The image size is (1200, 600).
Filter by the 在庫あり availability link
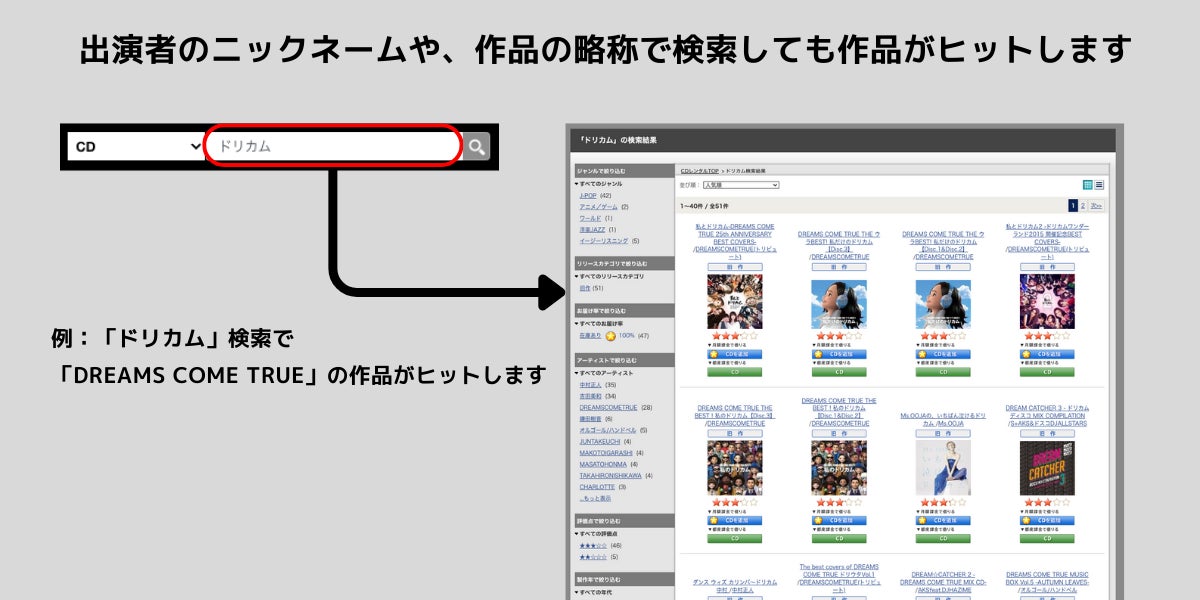click(590, 336)
